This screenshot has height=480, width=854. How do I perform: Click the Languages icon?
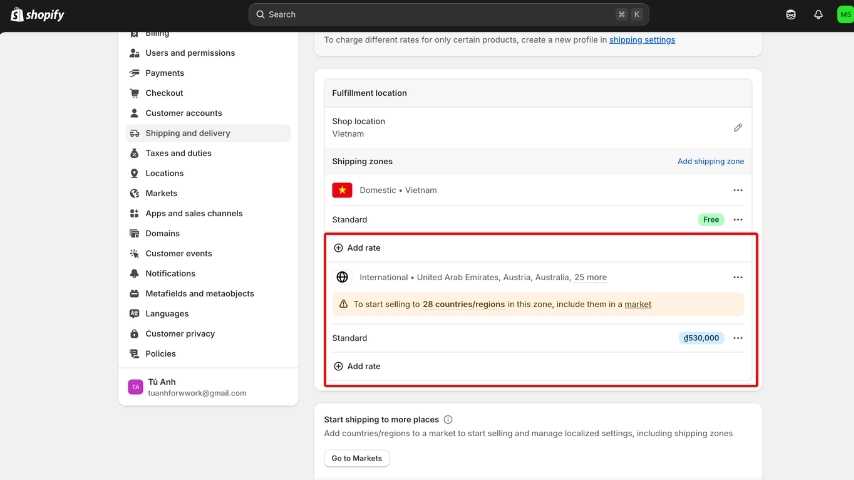coord(135,314)
